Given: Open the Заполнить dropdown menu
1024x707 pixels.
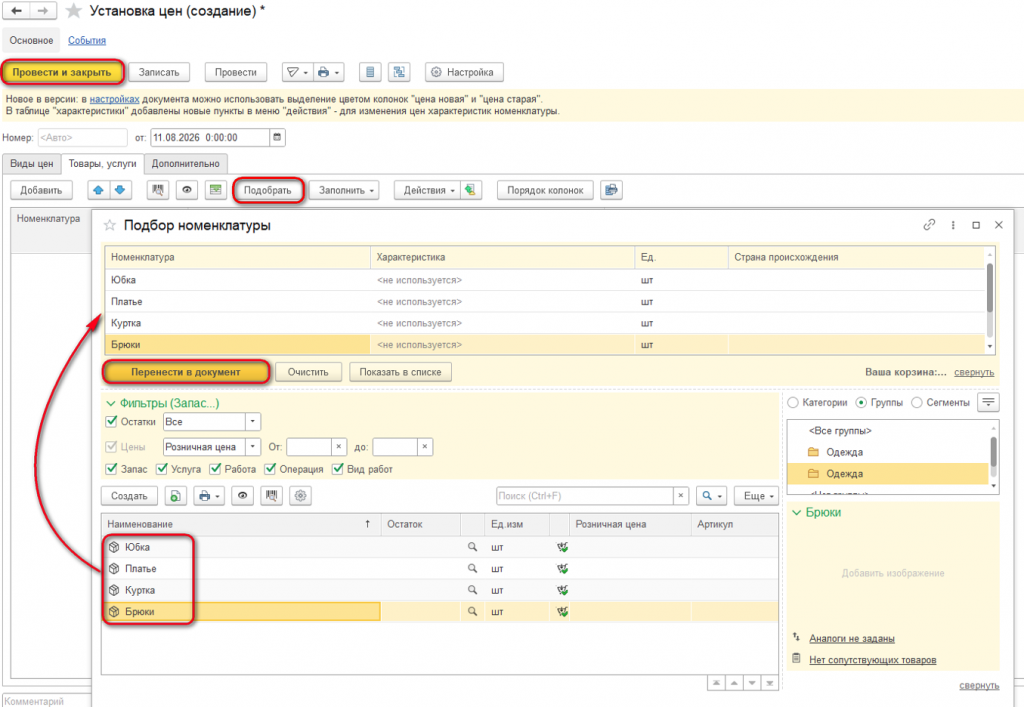Looking at the screenshot, I should [x=344, y=190].
